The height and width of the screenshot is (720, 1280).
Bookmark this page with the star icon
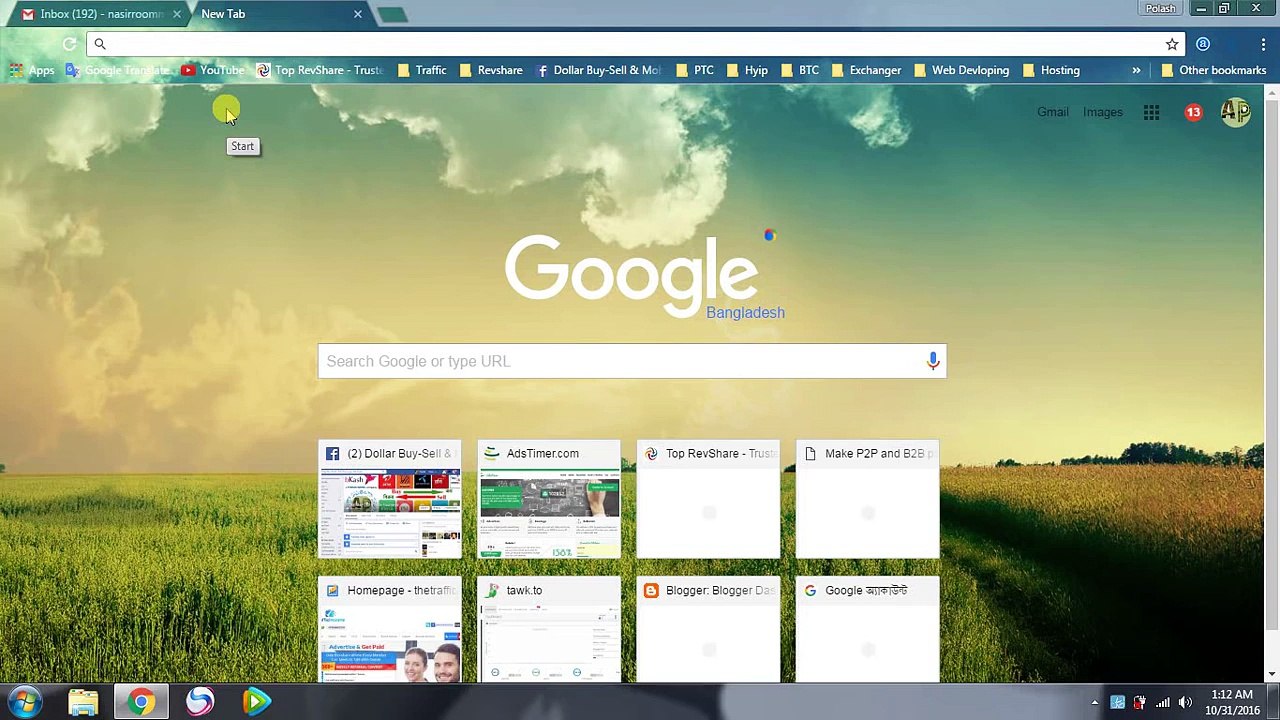(1172, 44)
